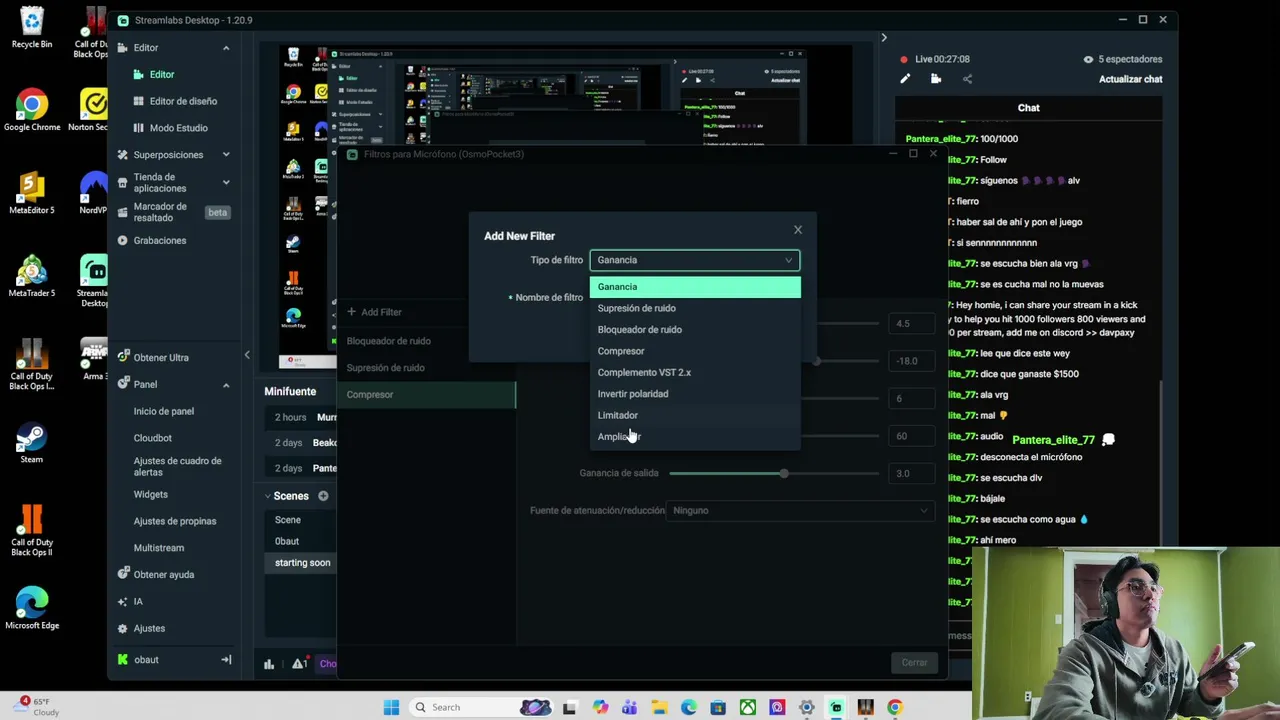This screenshot has height=720, width=1280.
Task: Select Supresión de ruido filter type option
Action: click(x=636, y=308)
